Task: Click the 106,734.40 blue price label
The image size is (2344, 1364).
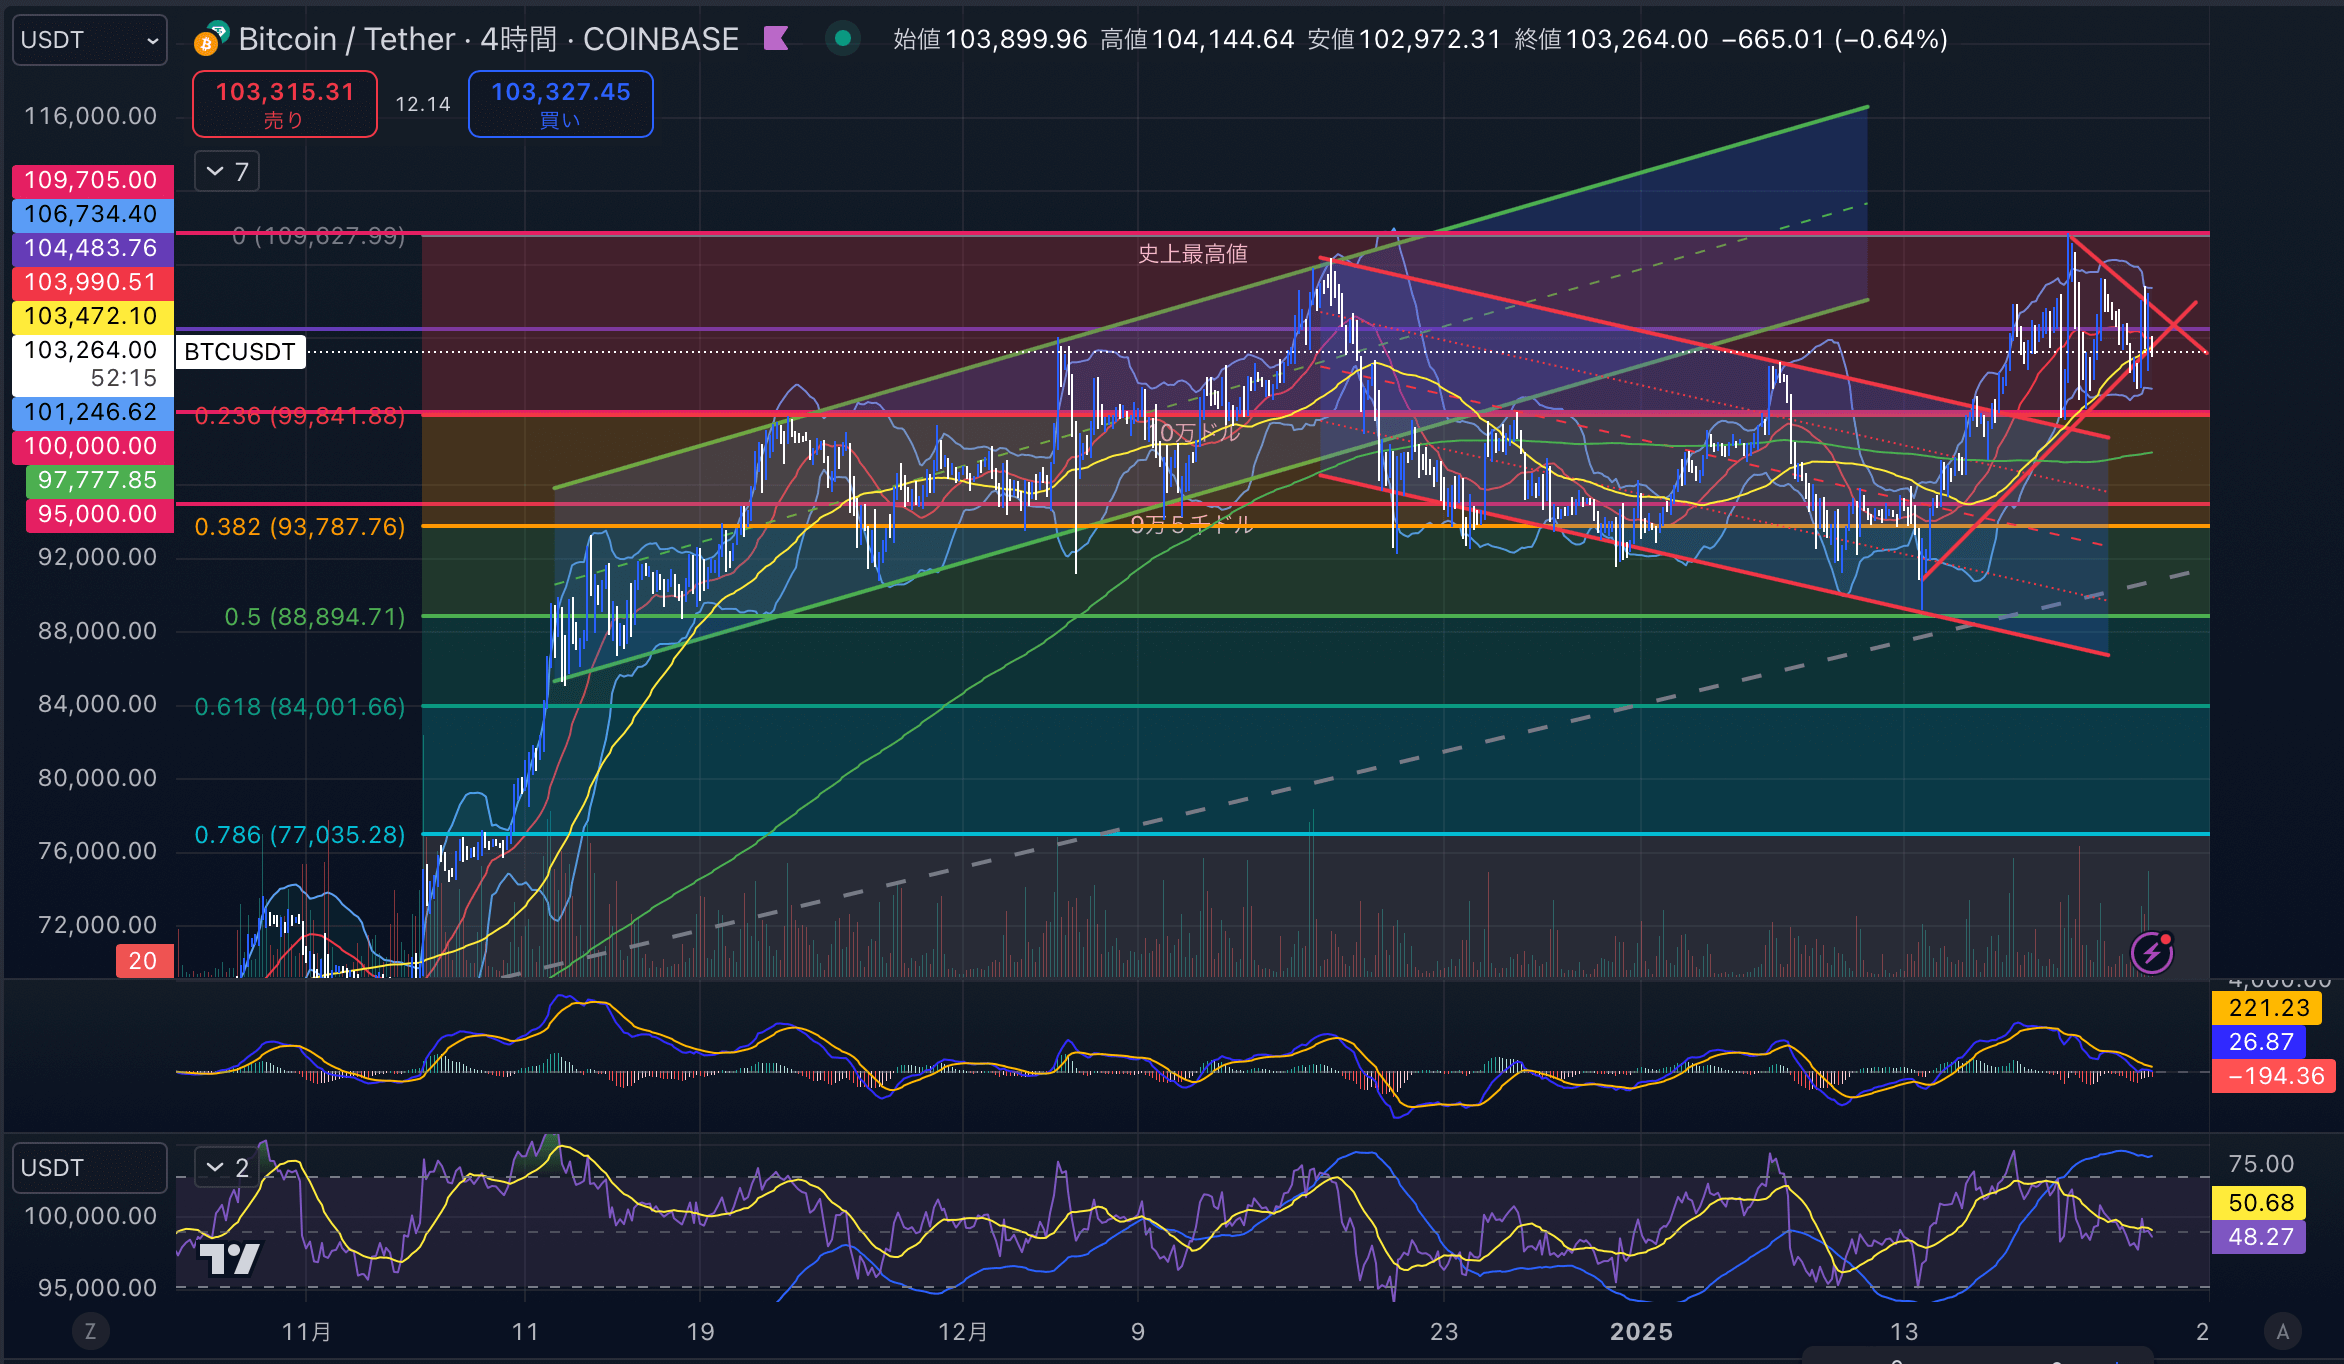Action: (x=92, y=214)
